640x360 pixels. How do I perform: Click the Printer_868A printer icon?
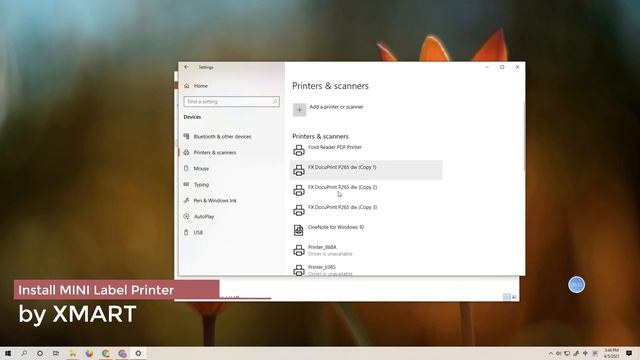pyautogui.click(x=299, y=251)
